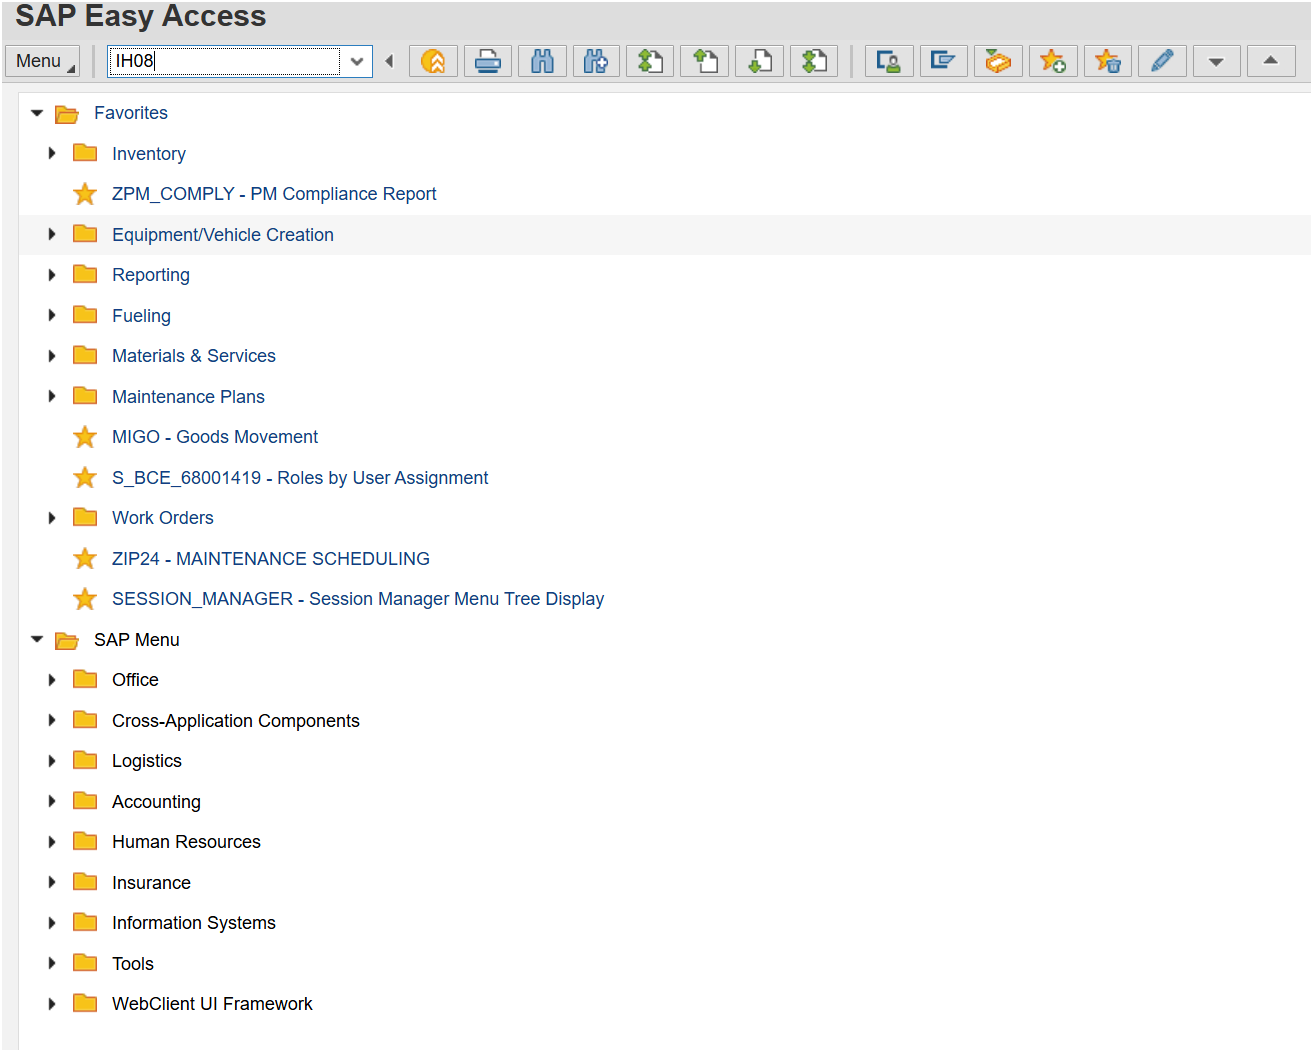The image size is (1313, 1052).
Task: Click into the transaction command field
Action: pos(224,61)
